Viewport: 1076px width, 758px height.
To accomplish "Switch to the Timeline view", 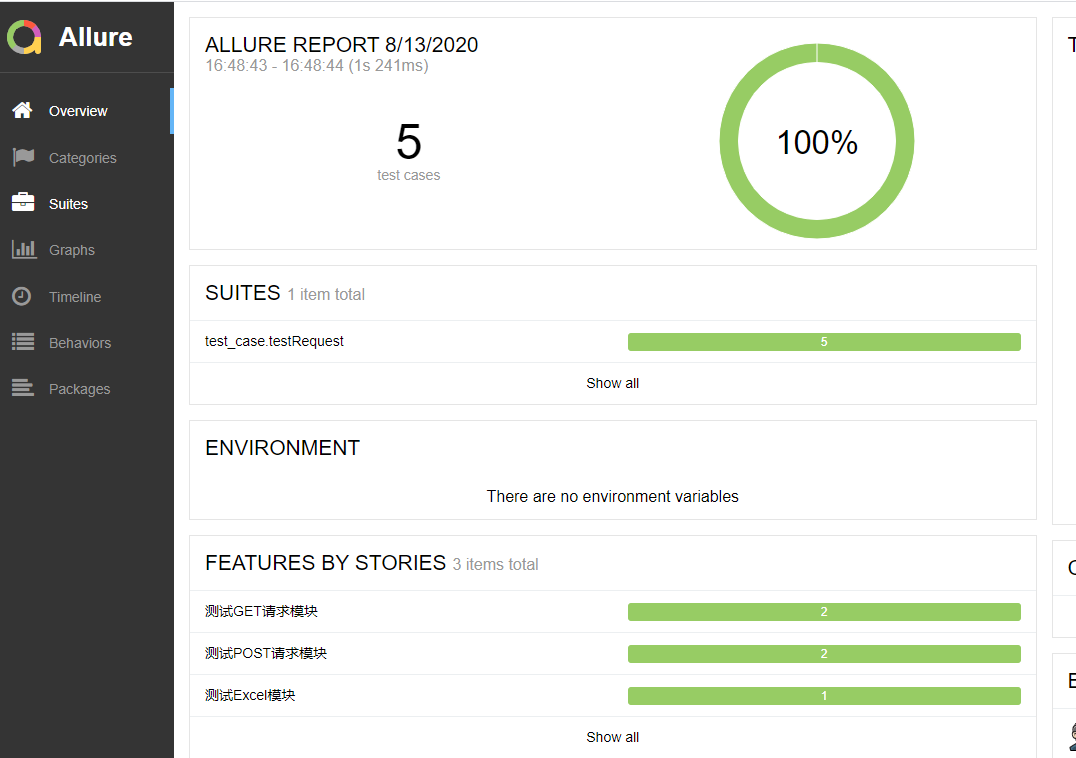I will tap(86, 296).
